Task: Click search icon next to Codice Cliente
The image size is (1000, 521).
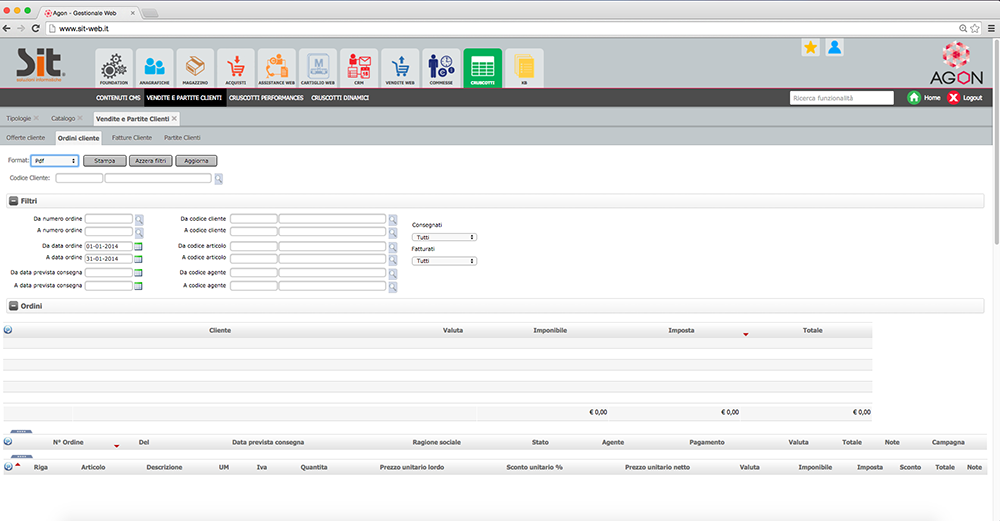Action: (x=218, y=179)
